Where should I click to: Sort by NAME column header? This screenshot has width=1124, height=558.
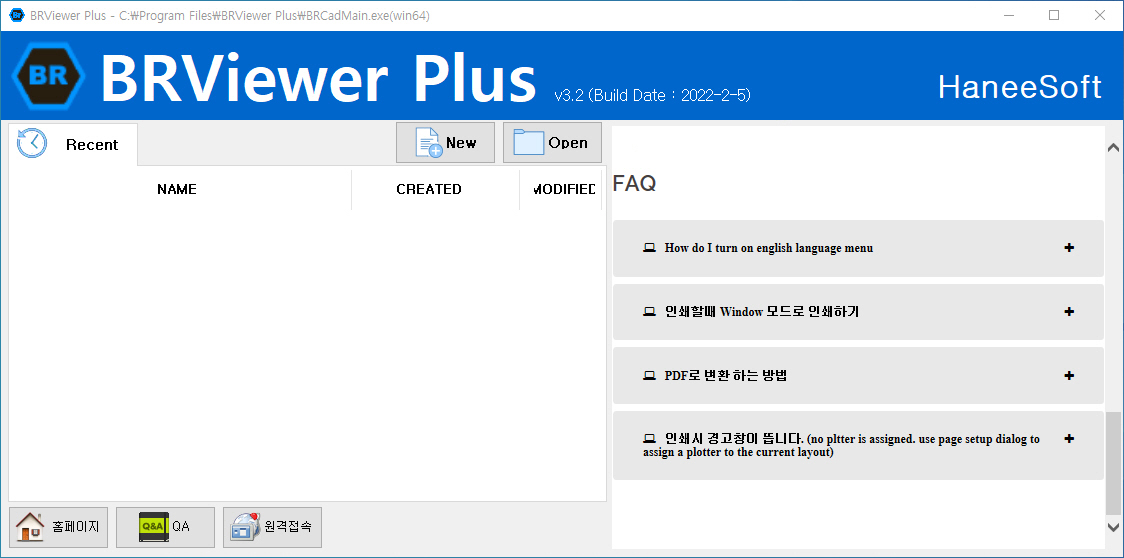[x=176, y=189]
